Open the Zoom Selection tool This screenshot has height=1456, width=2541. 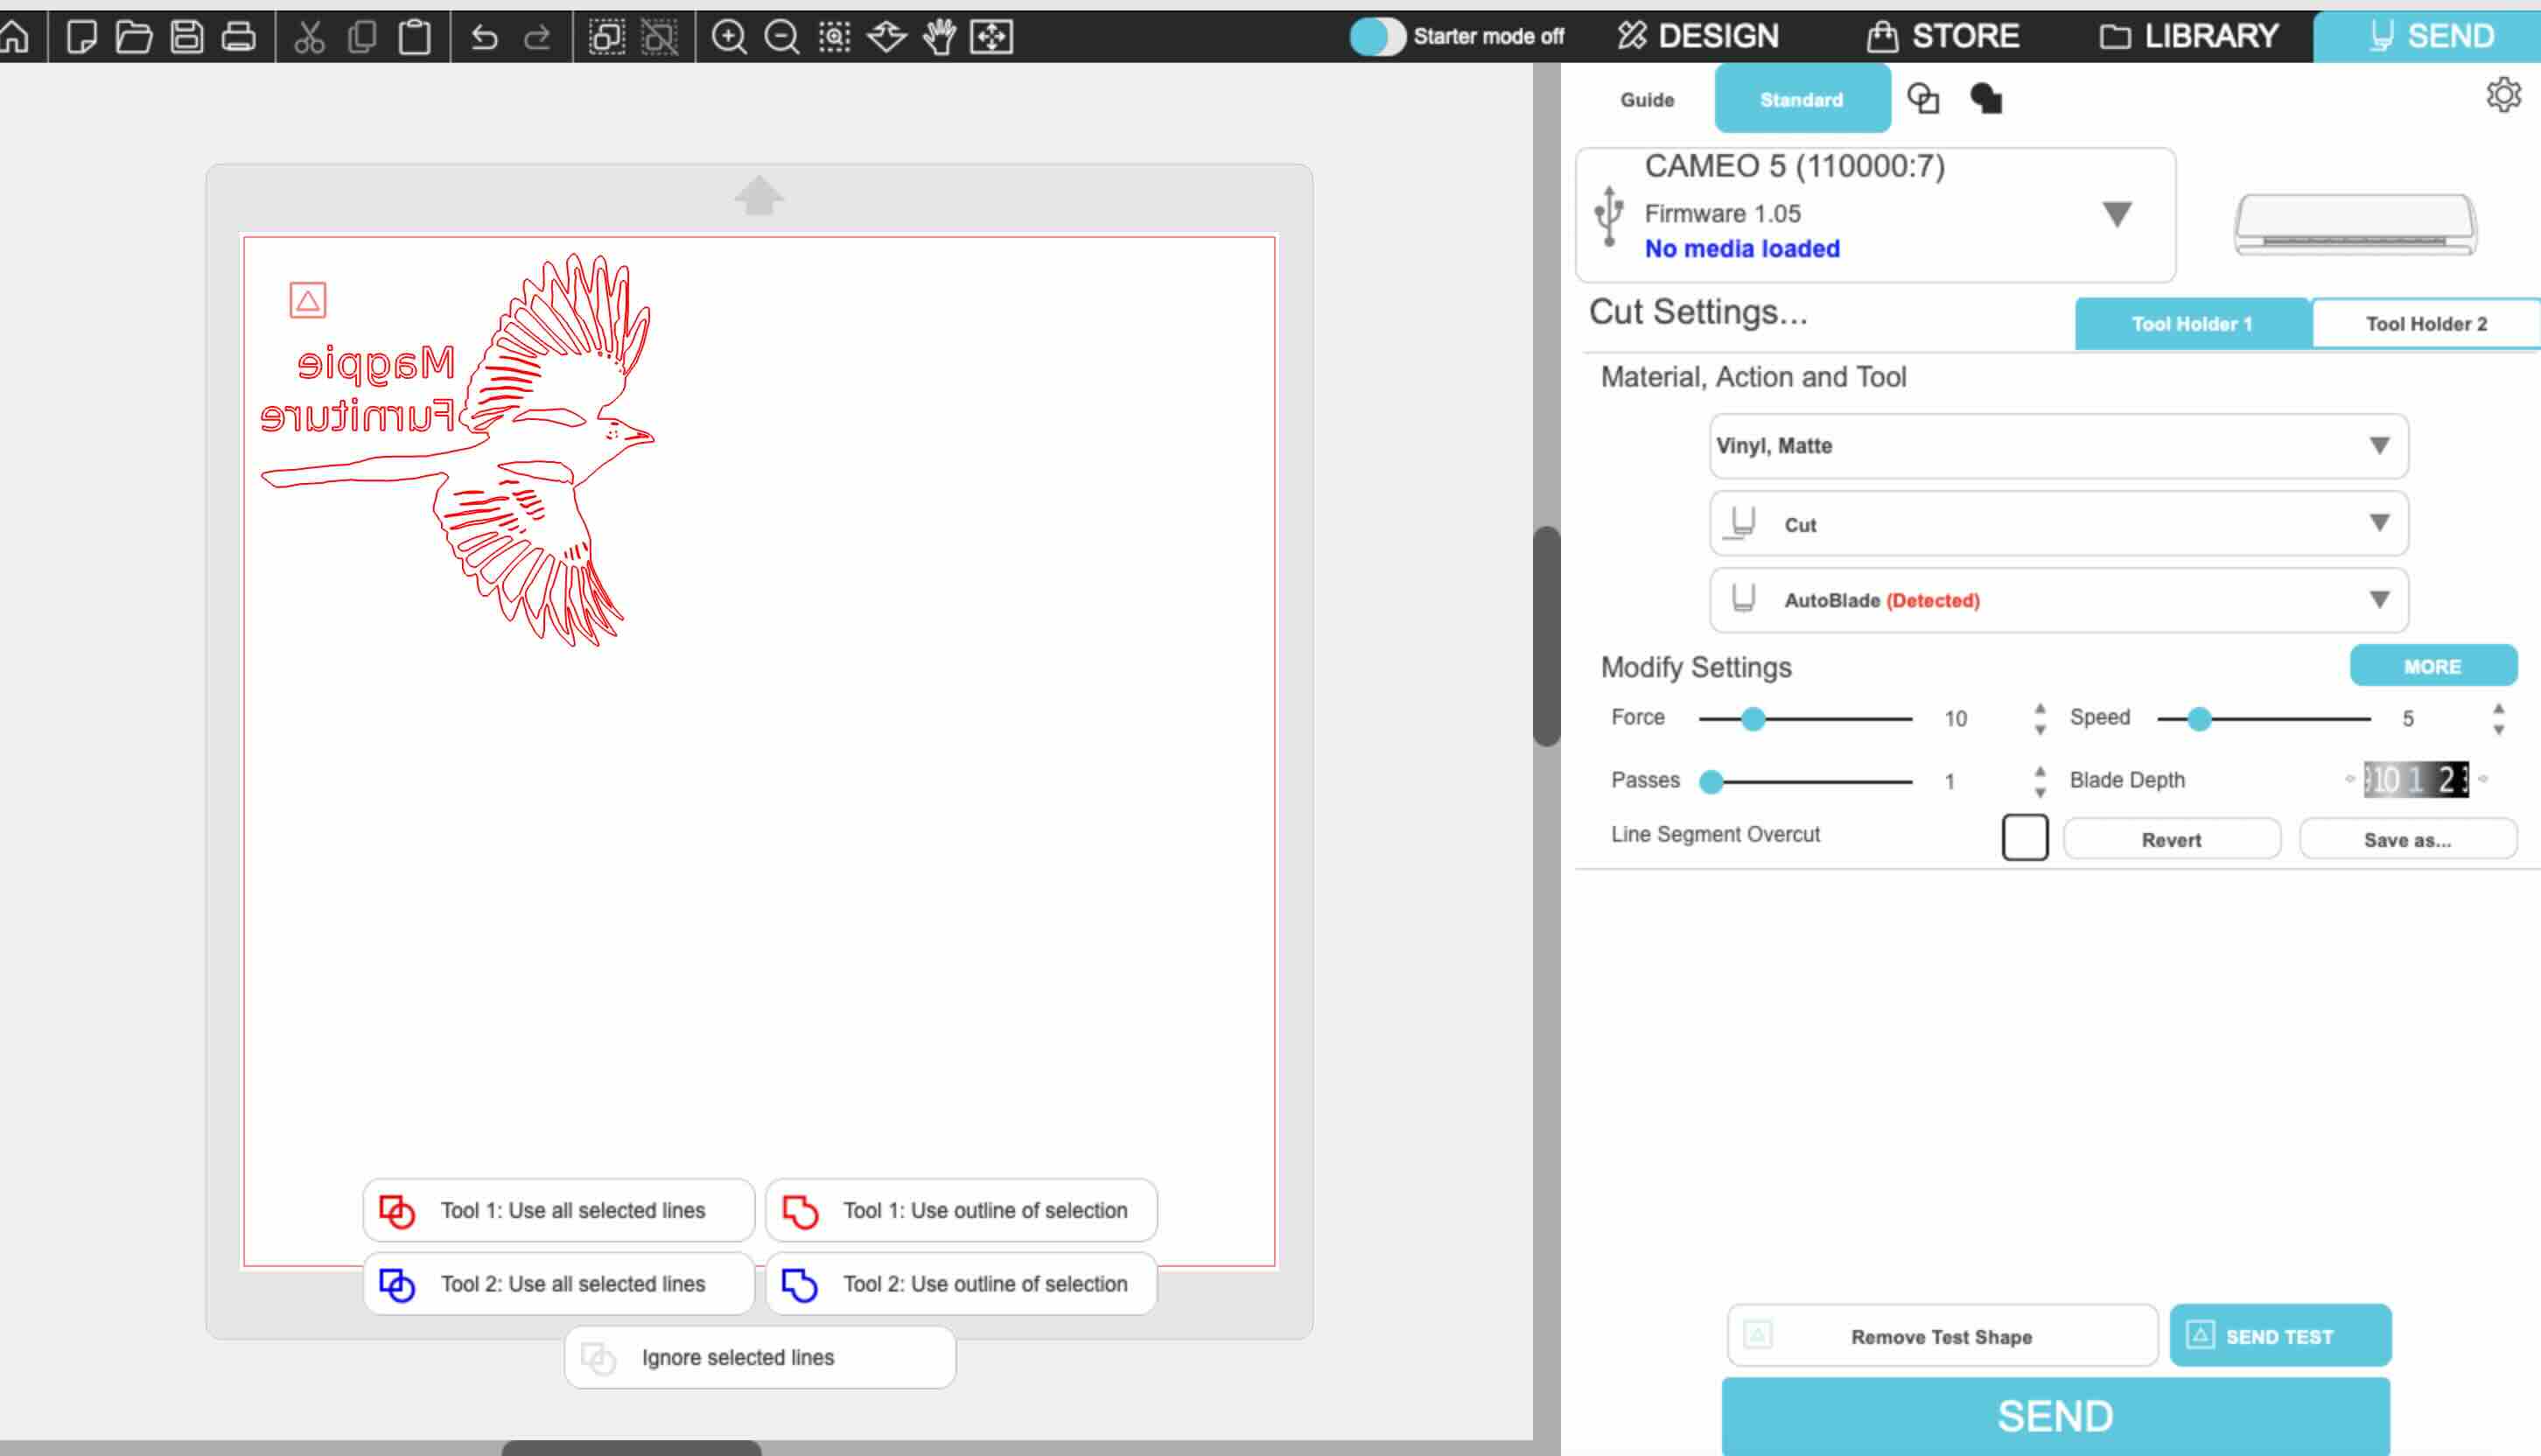[833, 37]
